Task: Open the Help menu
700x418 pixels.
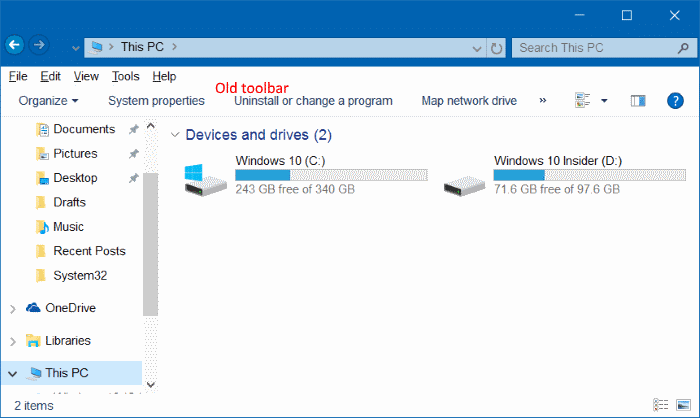Action: click(x=164, y=76)
